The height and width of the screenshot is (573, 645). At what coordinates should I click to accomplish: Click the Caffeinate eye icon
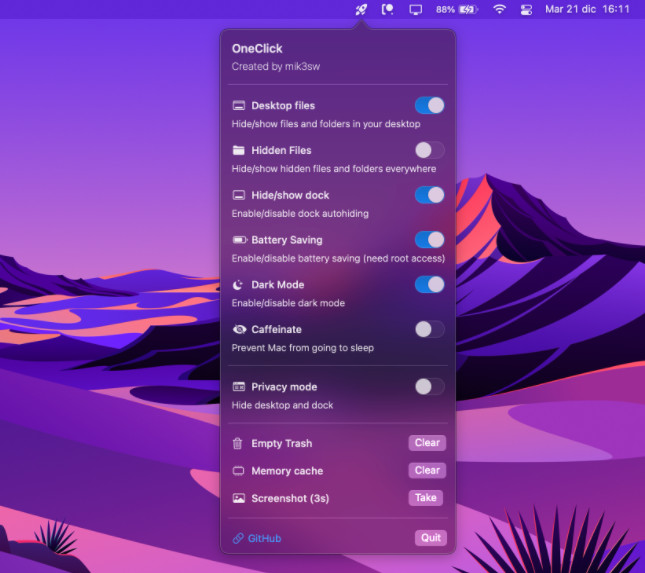click(x=239, y=329)
